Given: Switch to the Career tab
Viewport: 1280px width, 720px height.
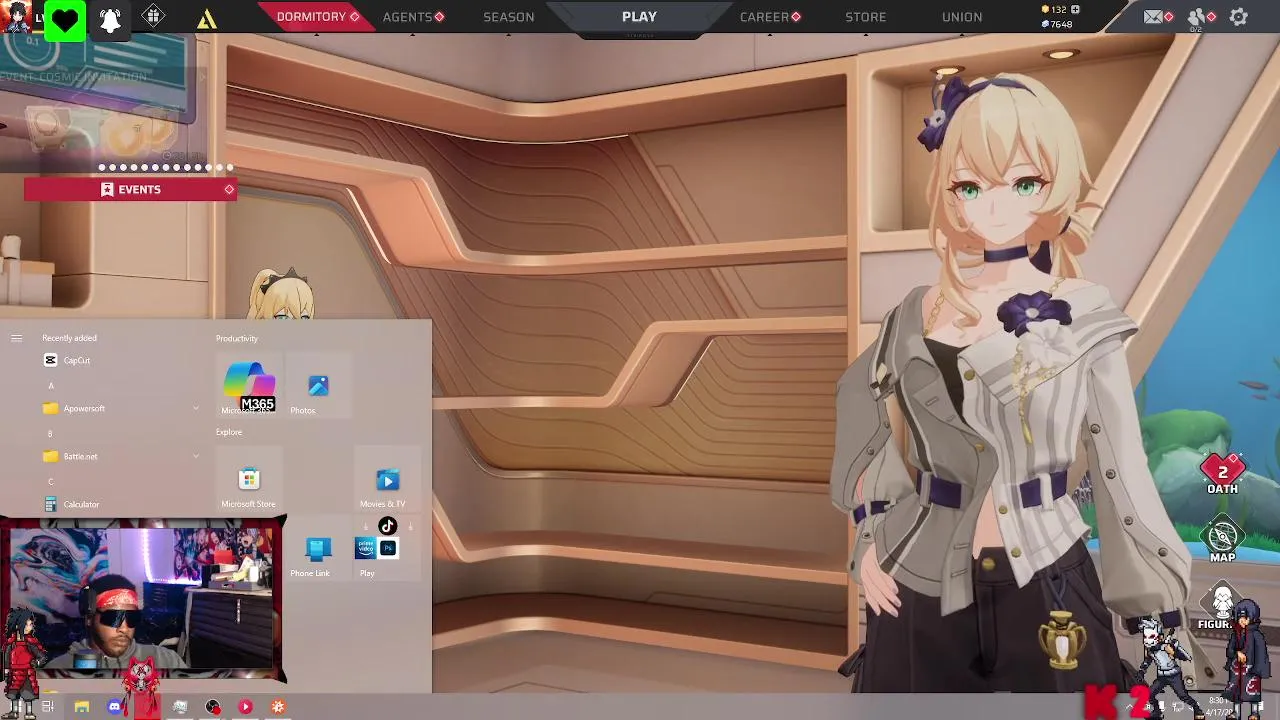Looking at the screenshot, I should pos(764,17).
